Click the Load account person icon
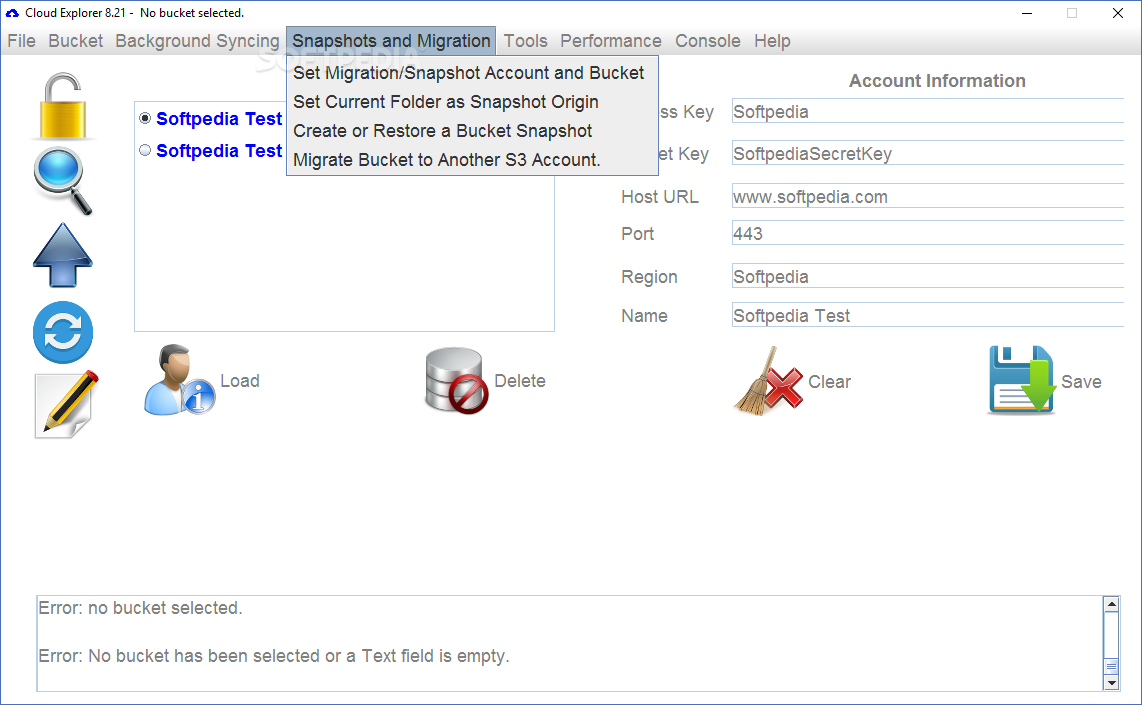Viewport: 1142px width, 705px height. (x=178, y=379)
